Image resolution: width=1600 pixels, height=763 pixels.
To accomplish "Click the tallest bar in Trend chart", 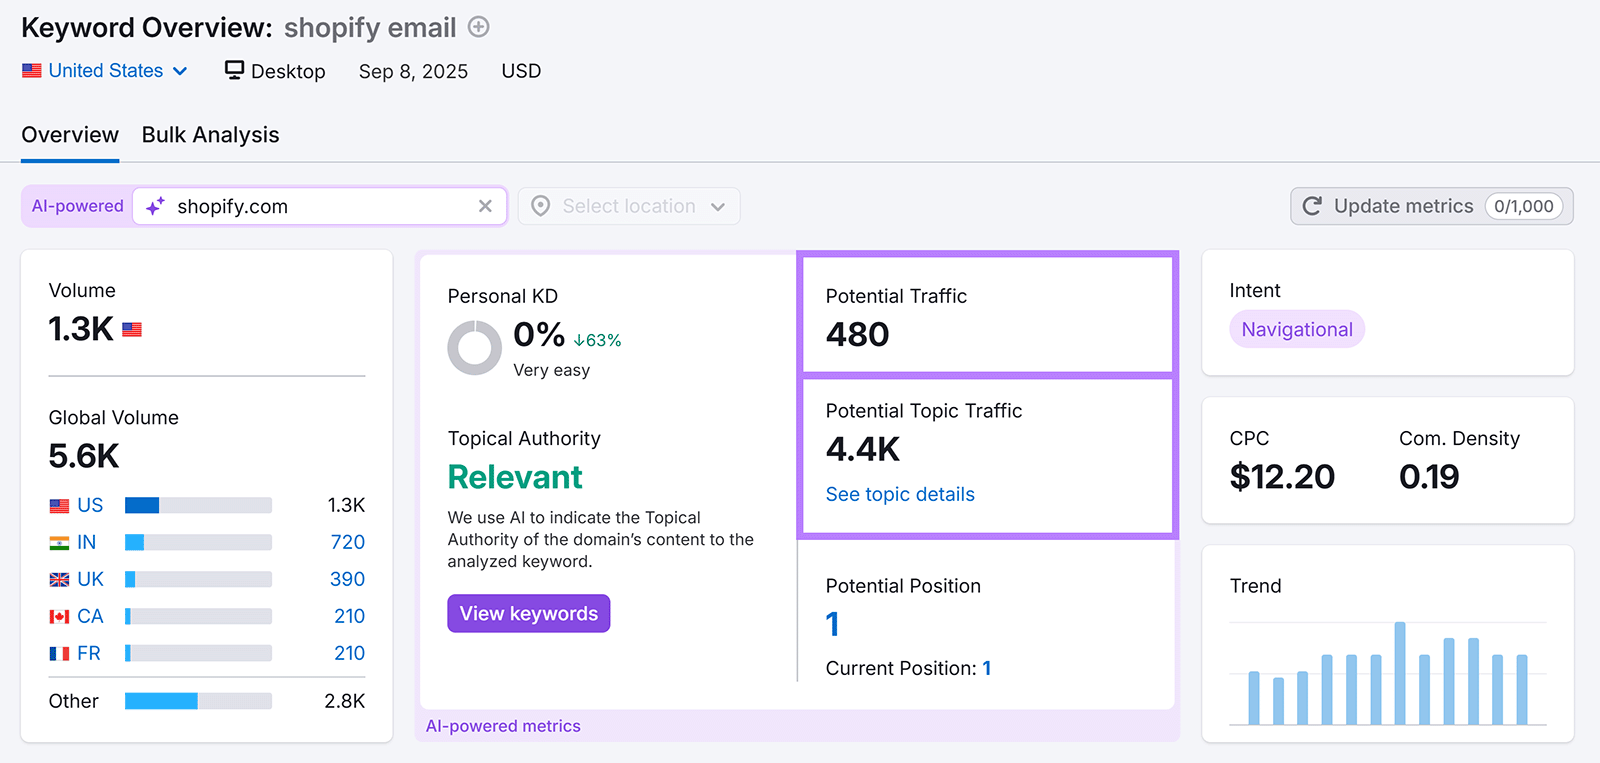I will tap(1400, 672).
